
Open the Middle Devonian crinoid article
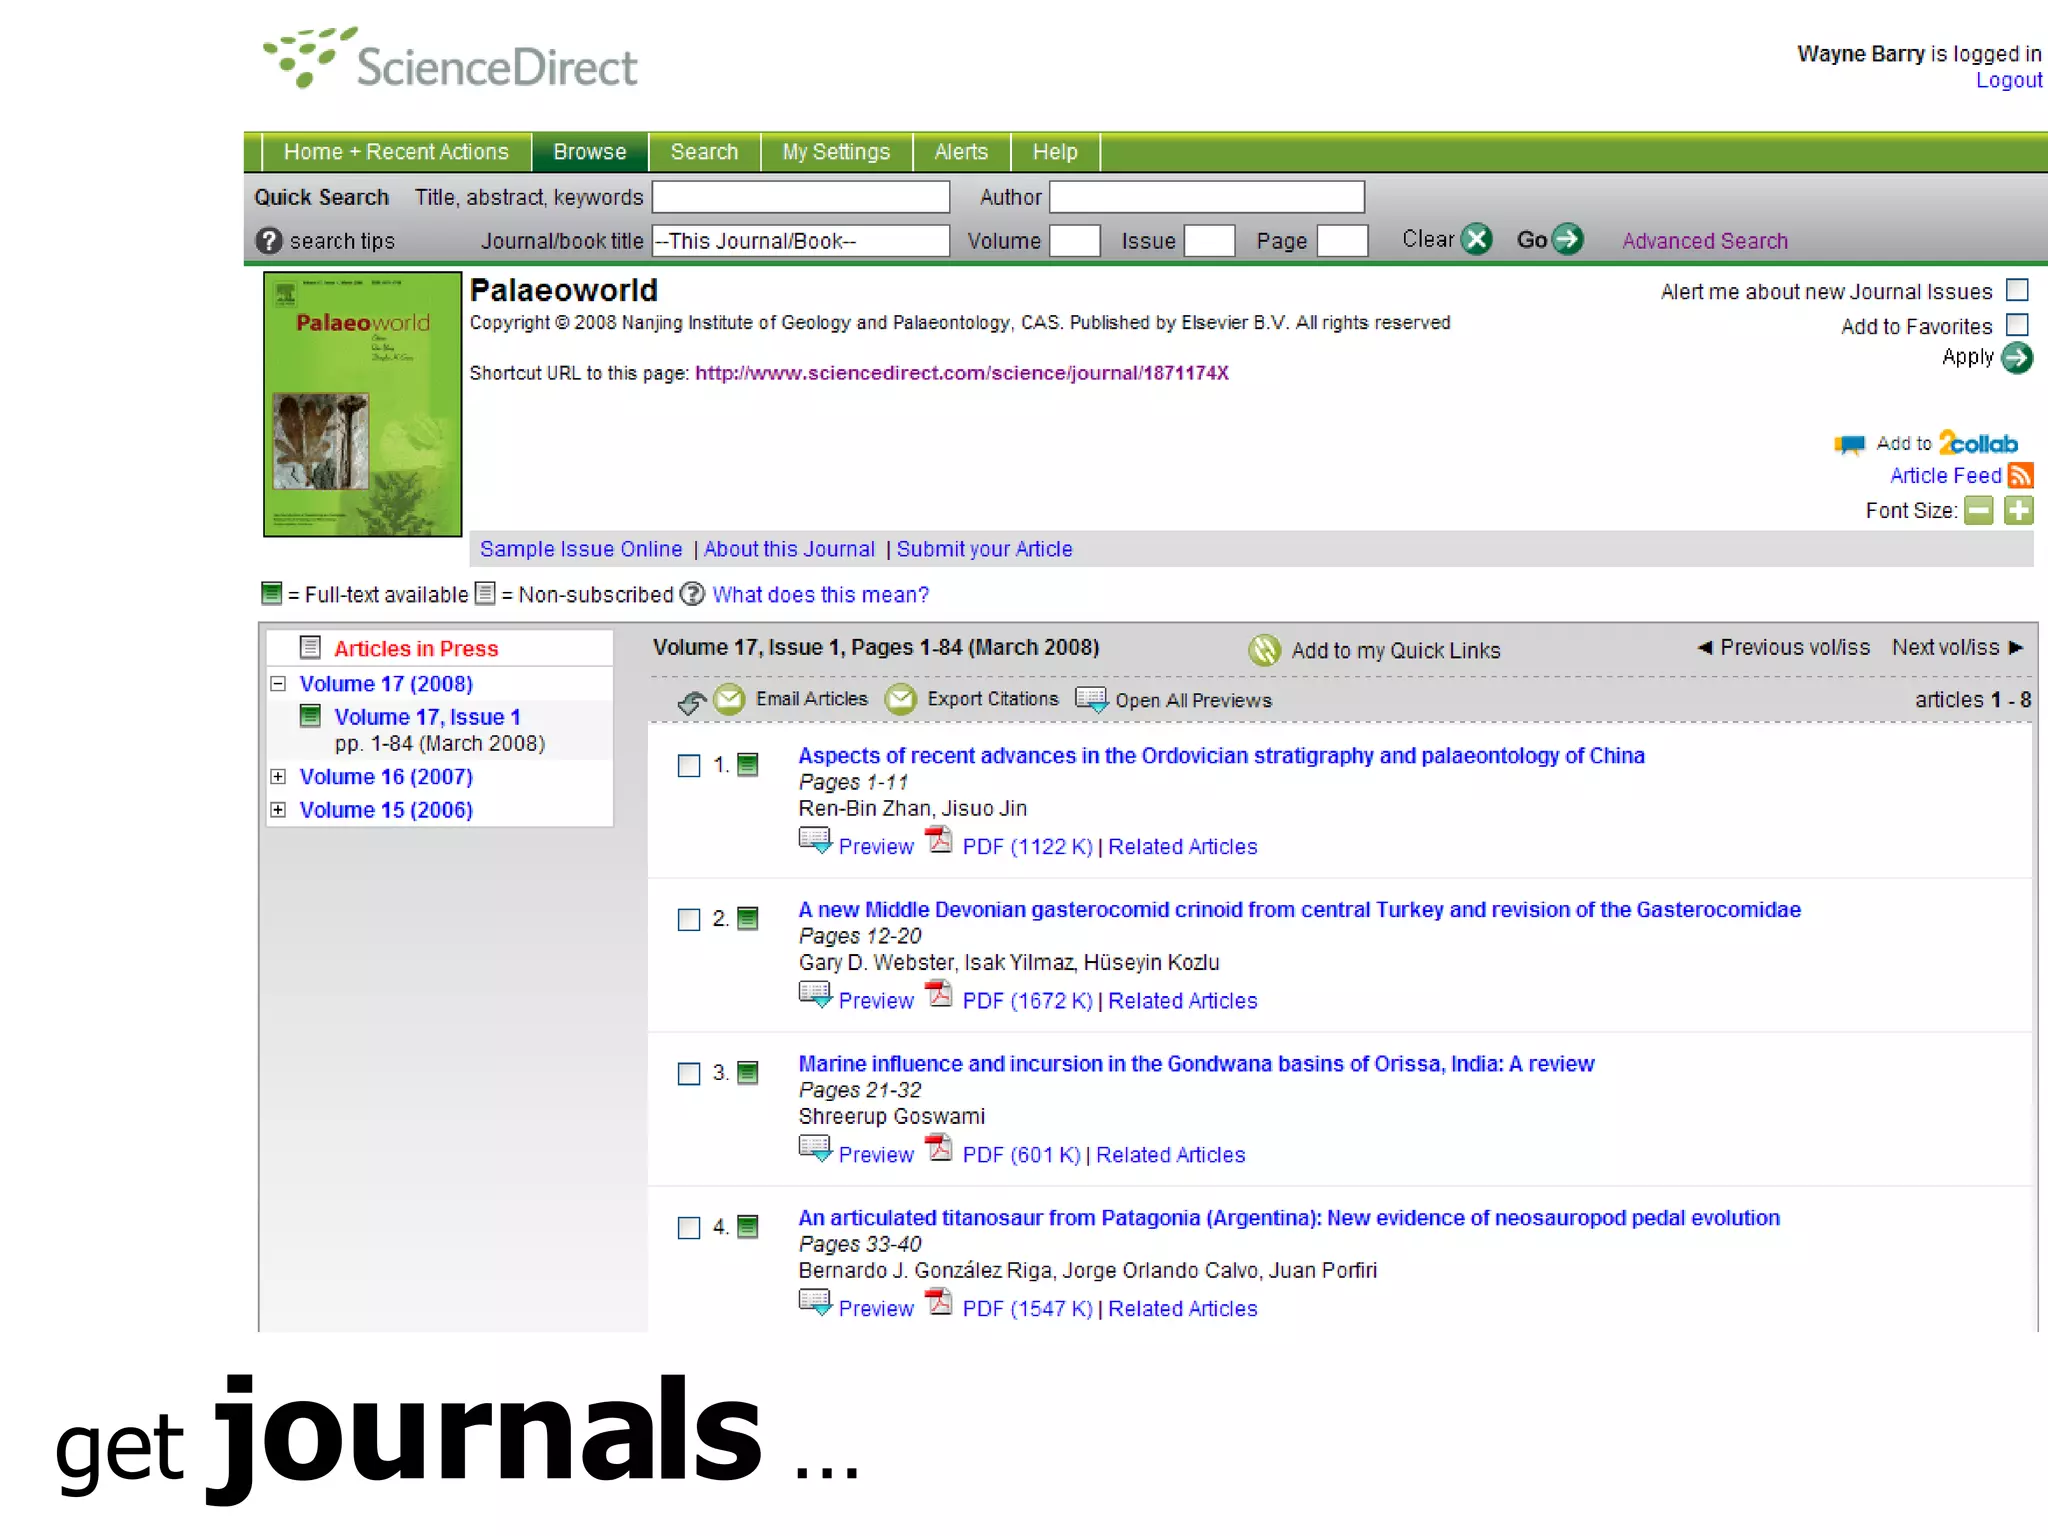point(1300,910)
